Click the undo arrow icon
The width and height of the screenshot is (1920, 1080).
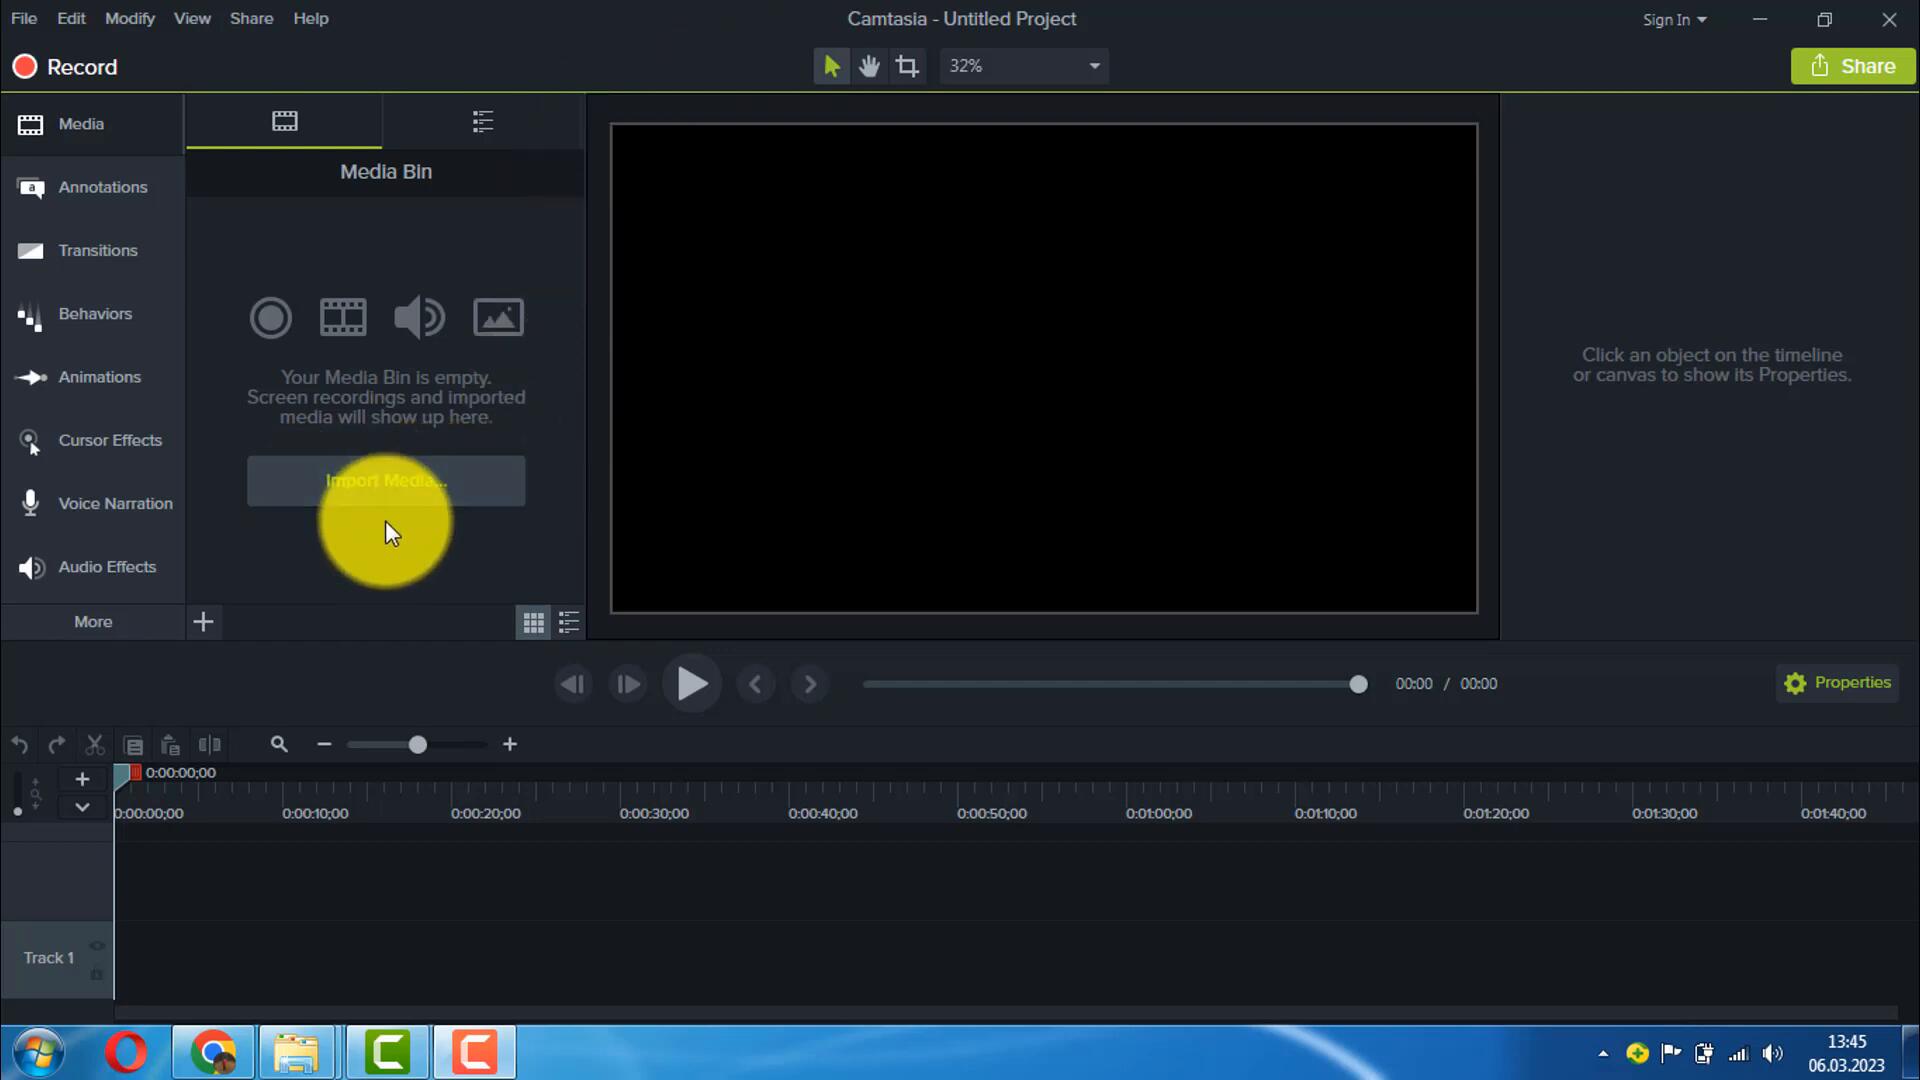click(x=19, y=745)
